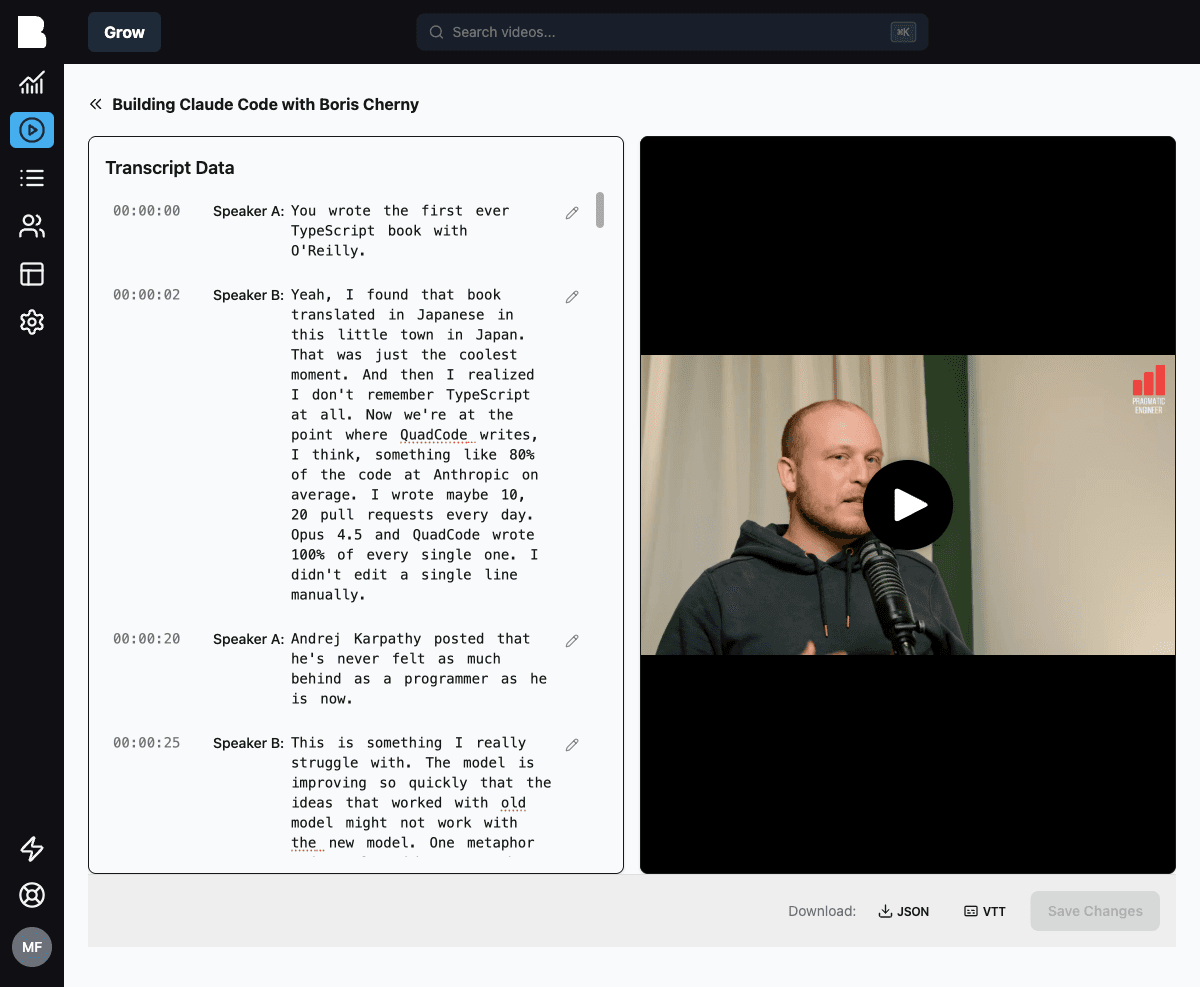Image resolution: width=1200 pixels, height=987 pixels.
Task: Edit the 00:00:20 Speaker A transcript entry
Action: click(x=572, y=641)
